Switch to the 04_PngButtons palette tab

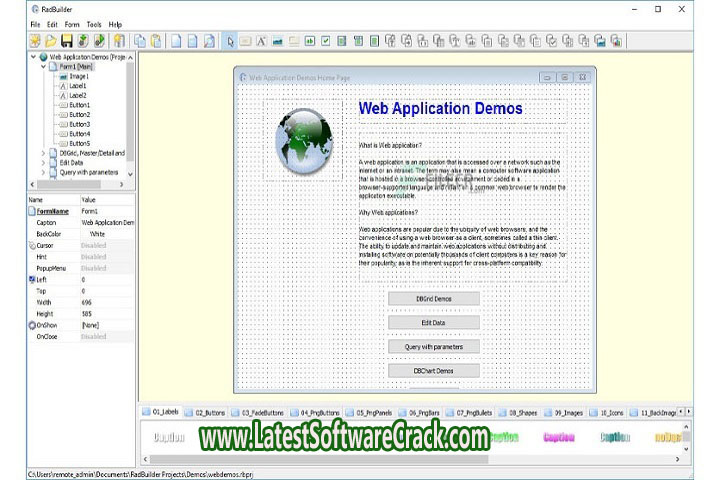pos(315,413)
